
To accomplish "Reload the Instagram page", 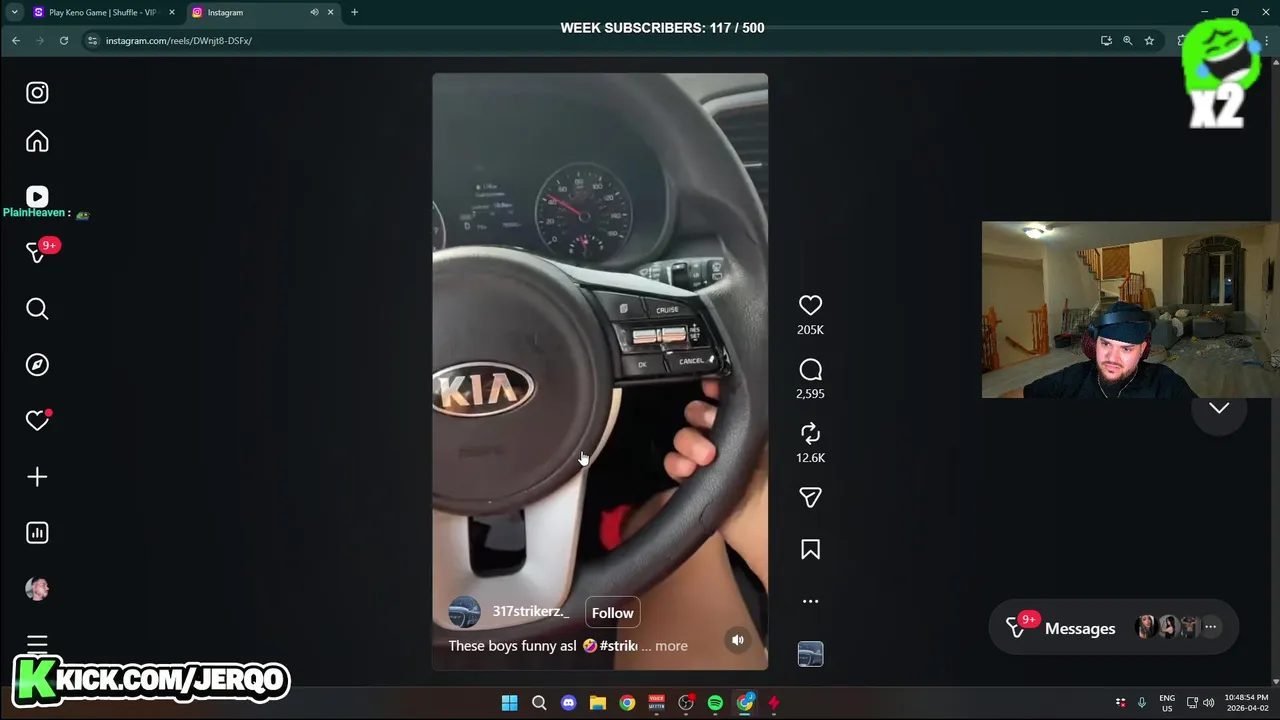I will [64, 41].
